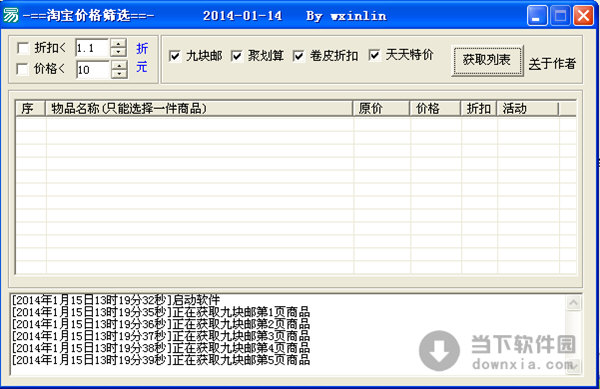Sort by the 序 column header
The image size is (600, 389).
[x=30, y=109]
